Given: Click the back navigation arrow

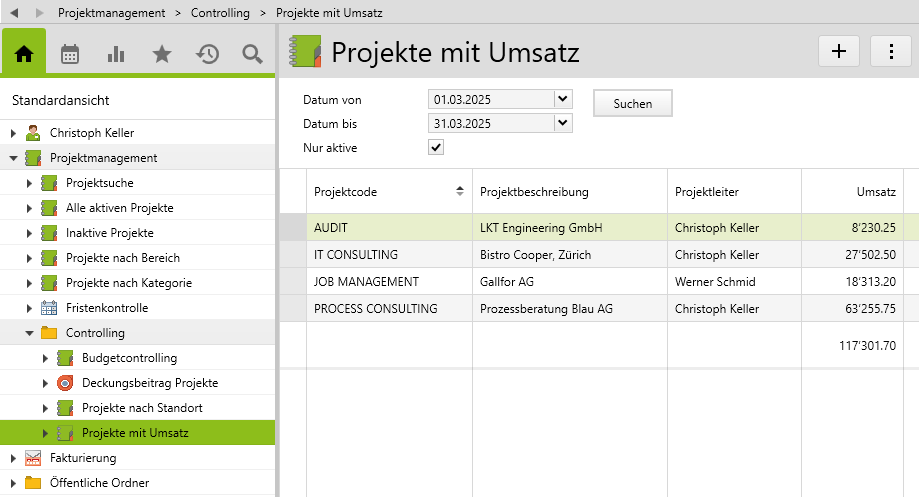Looking at the screenshot, I should click(x=15, y=12).
